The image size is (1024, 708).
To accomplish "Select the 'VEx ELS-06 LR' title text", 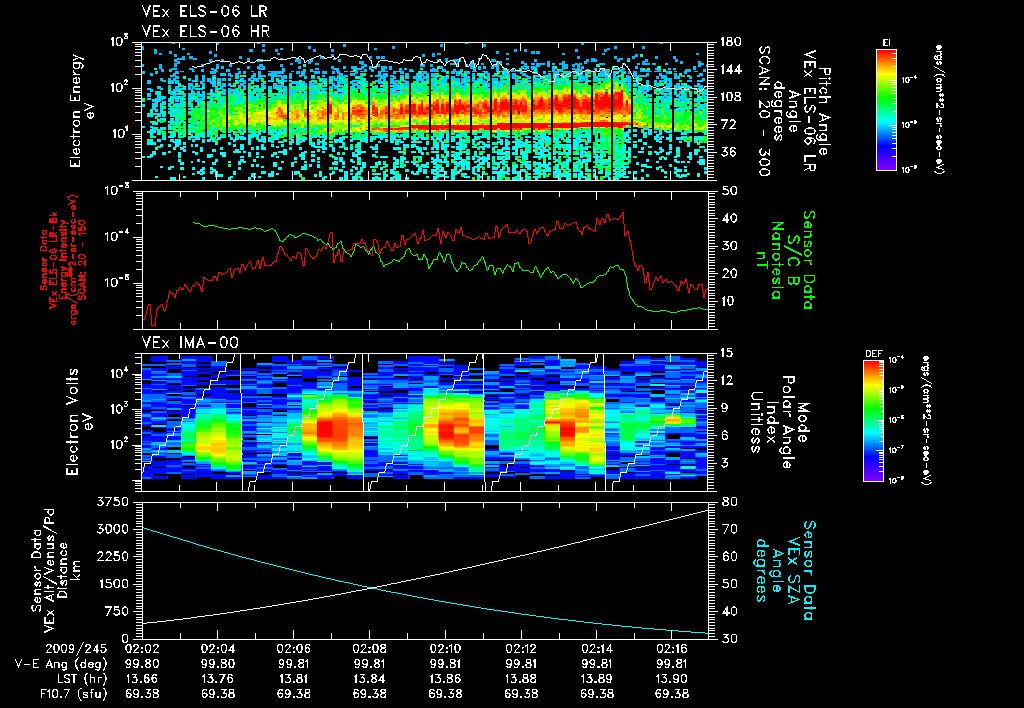I will click(204, 11).
